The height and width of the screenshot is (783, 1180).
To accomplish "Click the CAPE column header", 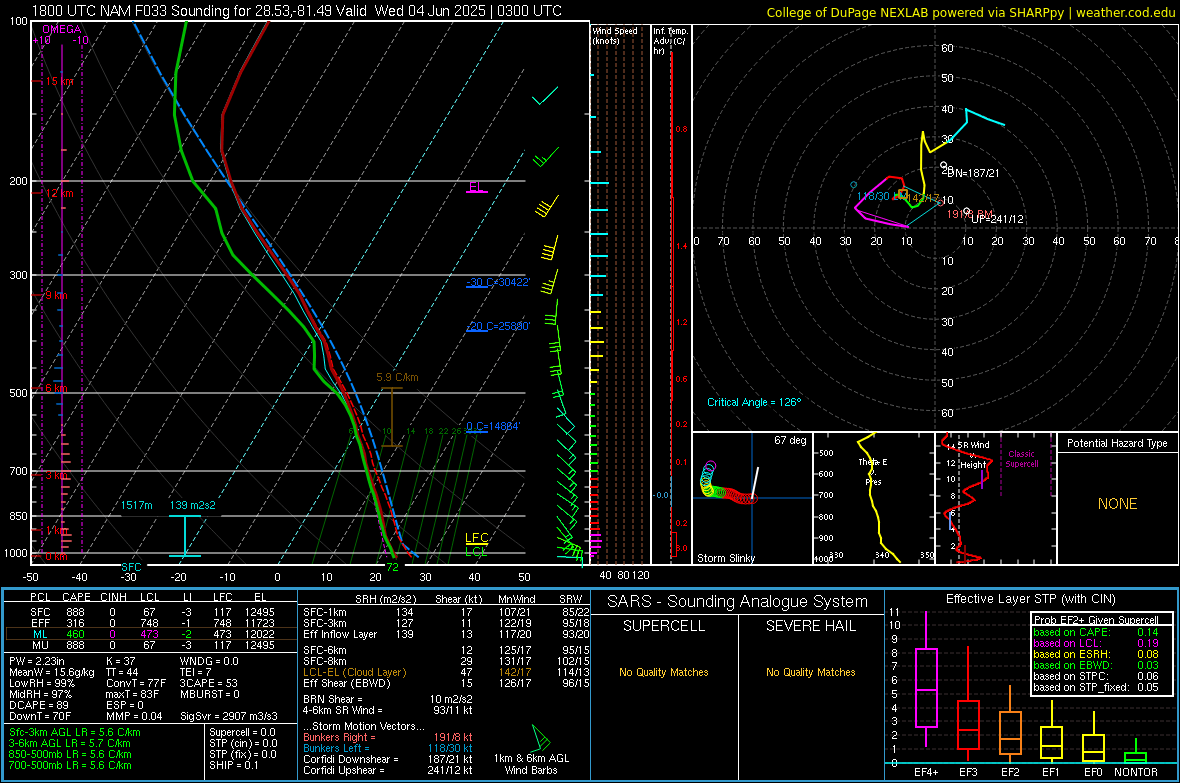I will pos(76,597).
